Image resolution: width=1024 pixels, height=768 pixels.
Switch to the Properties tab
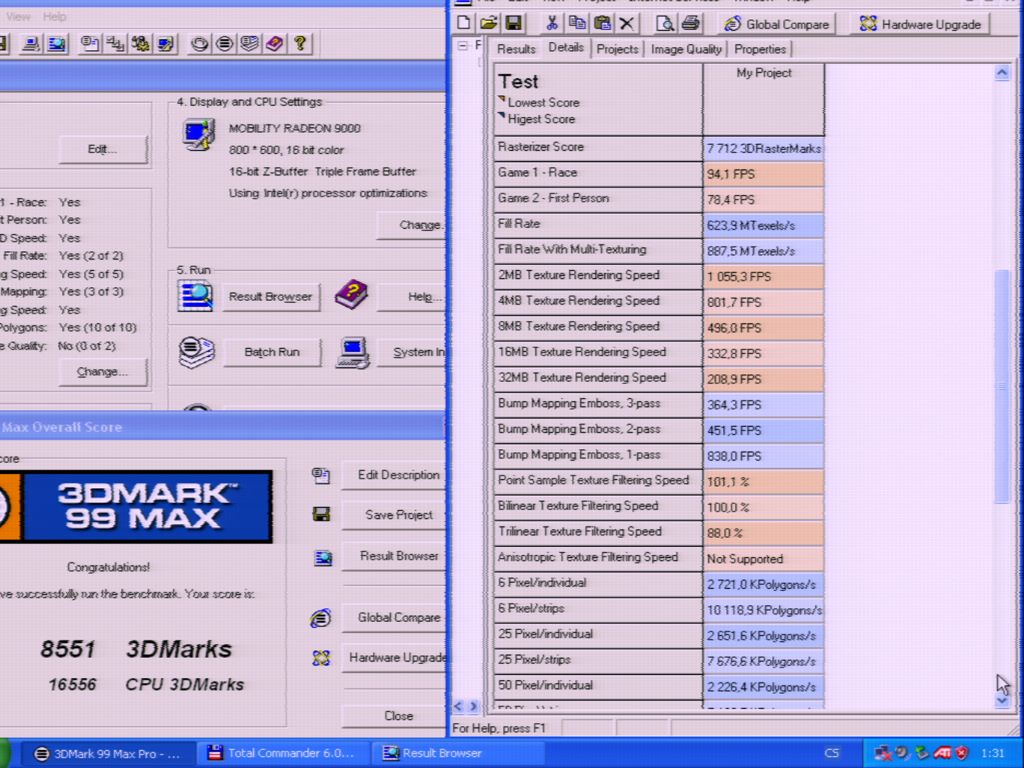(x=760, y=49)
